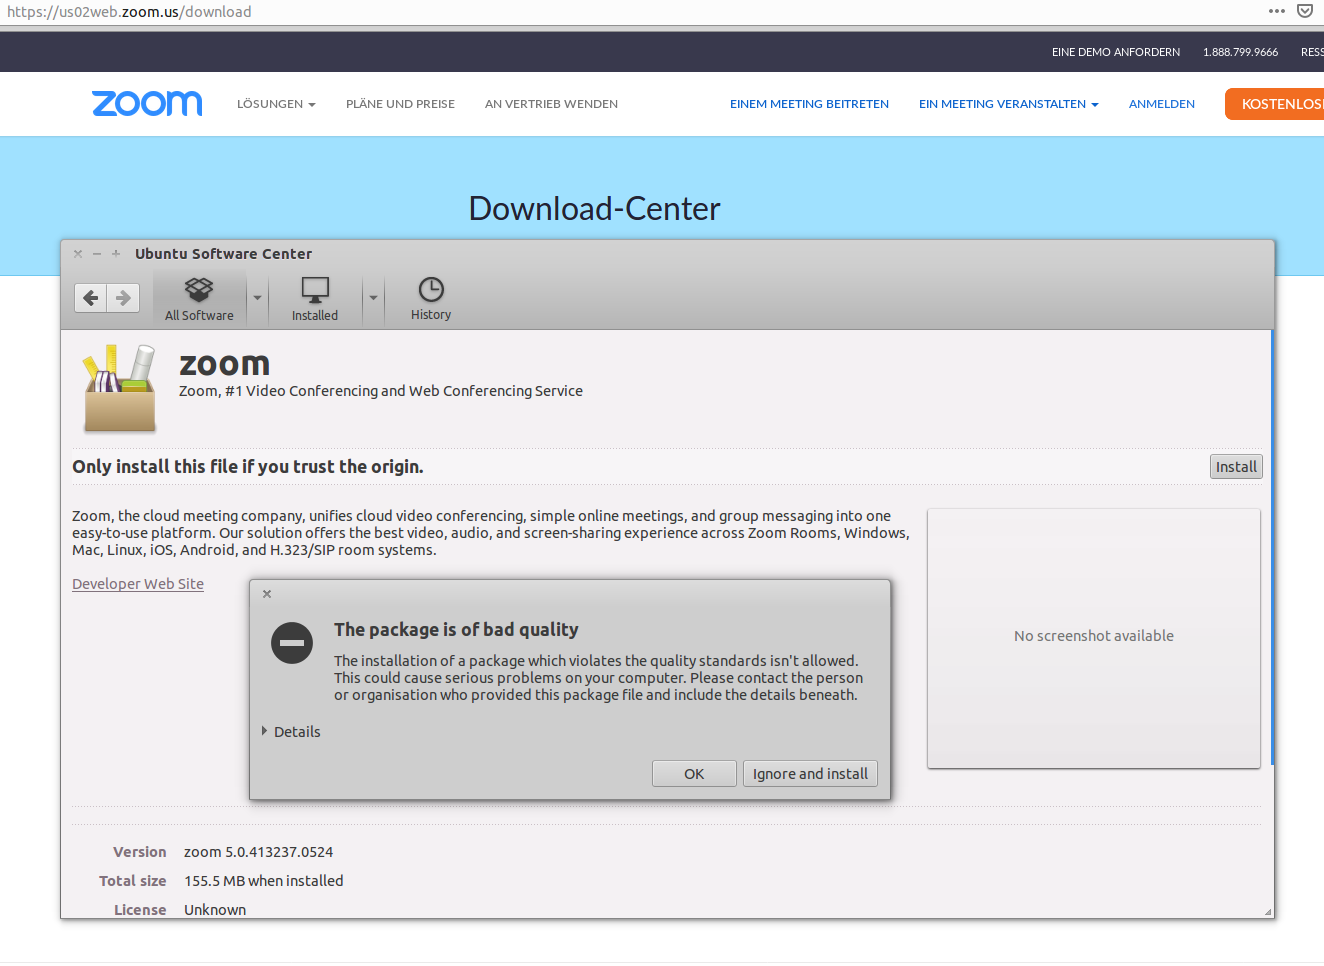Open the browser menu with three dots
Viewport: 1324px width, 966px height.
pos(1277,11)
